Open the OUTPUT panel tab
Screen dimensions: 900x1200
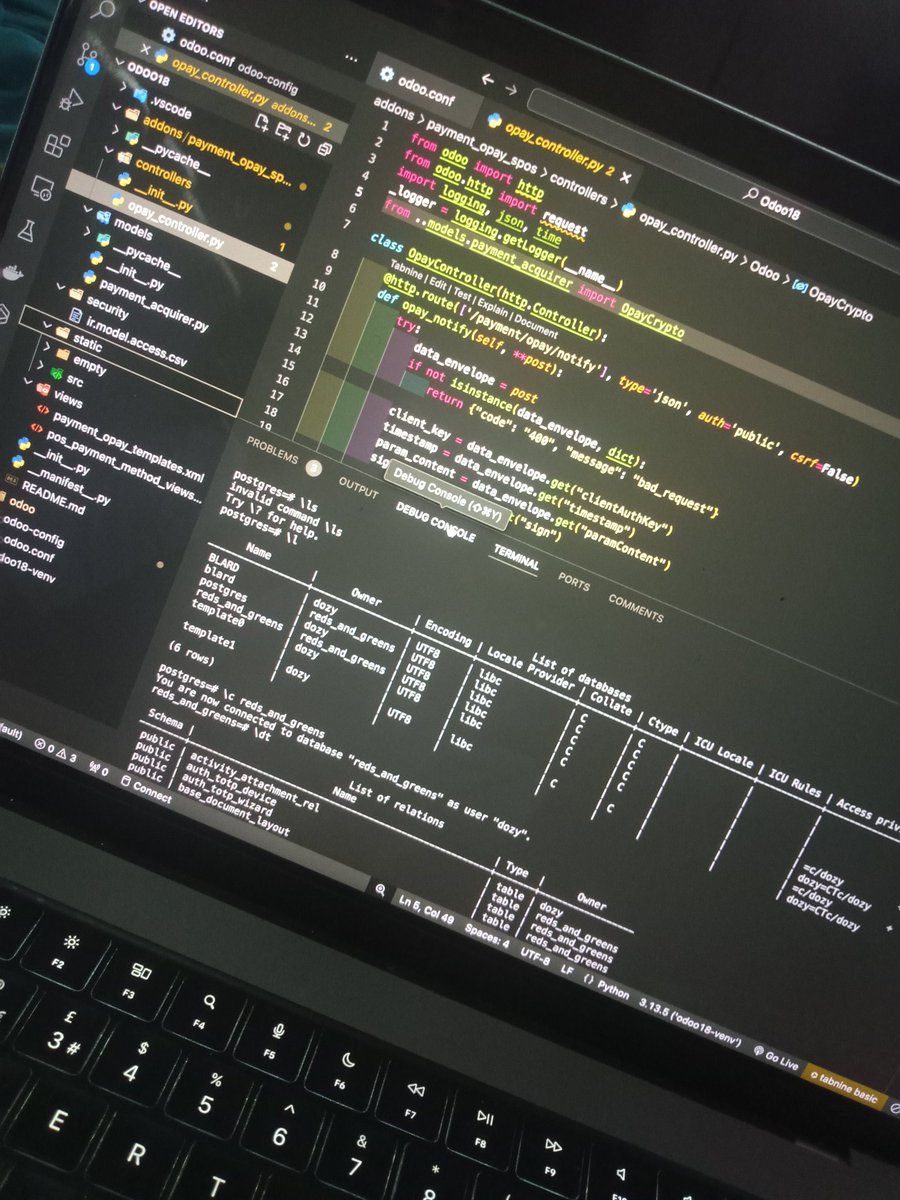click(358, 487)
